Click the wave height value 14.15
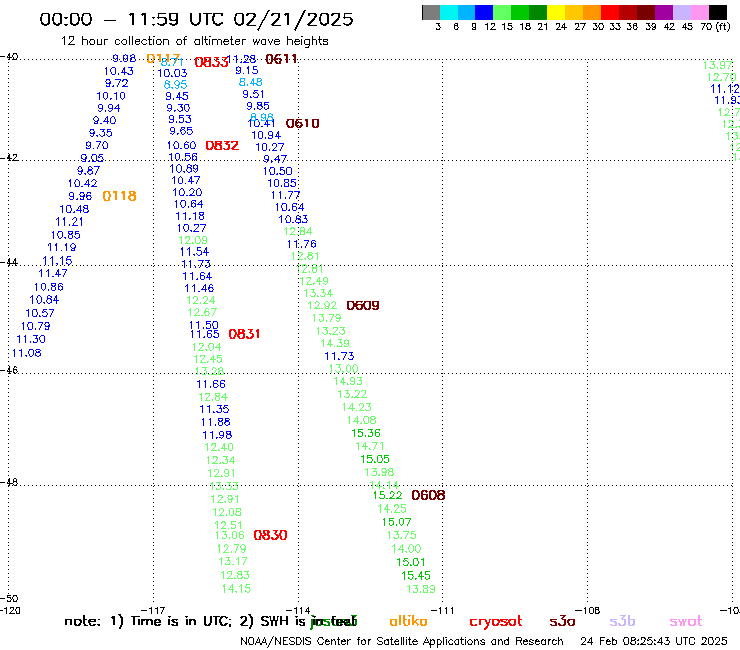Screen dimensions: 740x650 236,589
